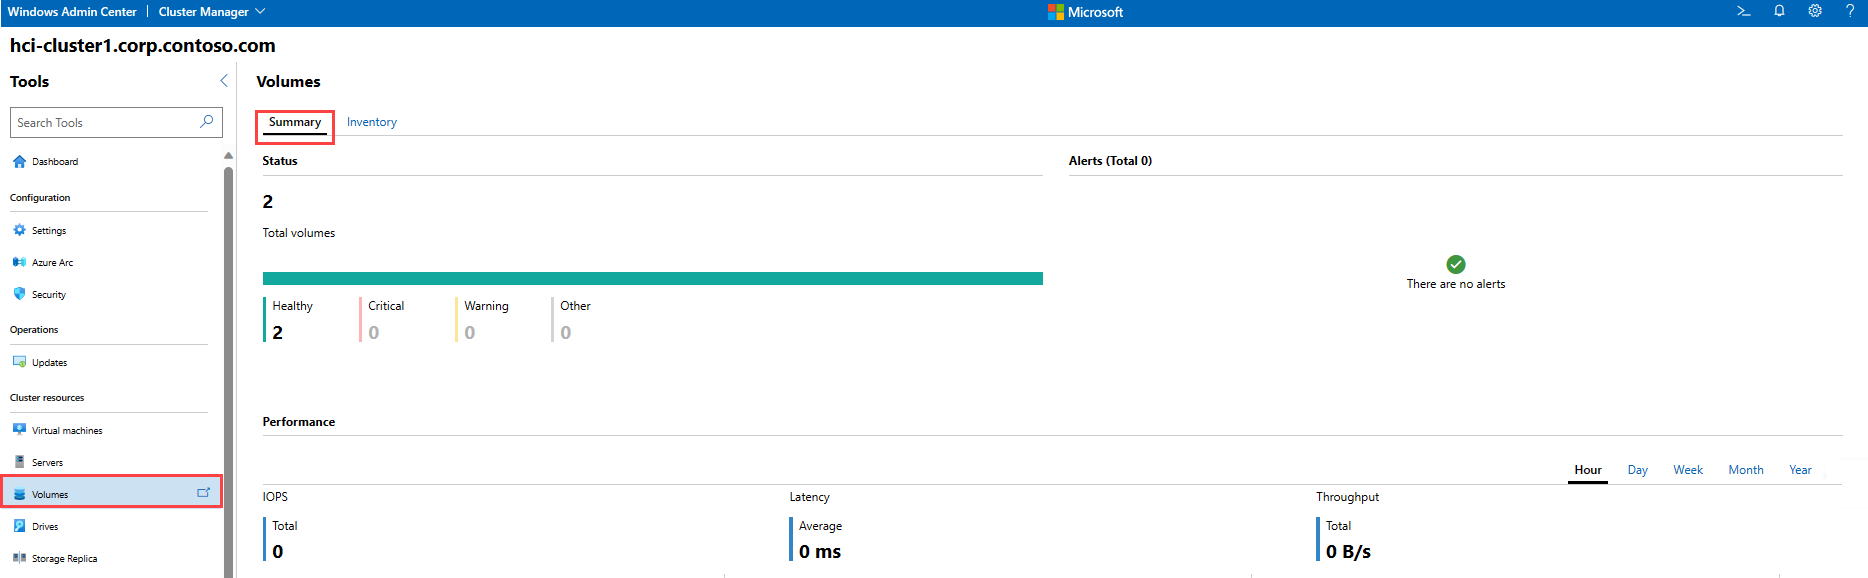This screenshot has height=578, width=1868.
Task: Open Storage Replica tool
Action: point(64,559)
